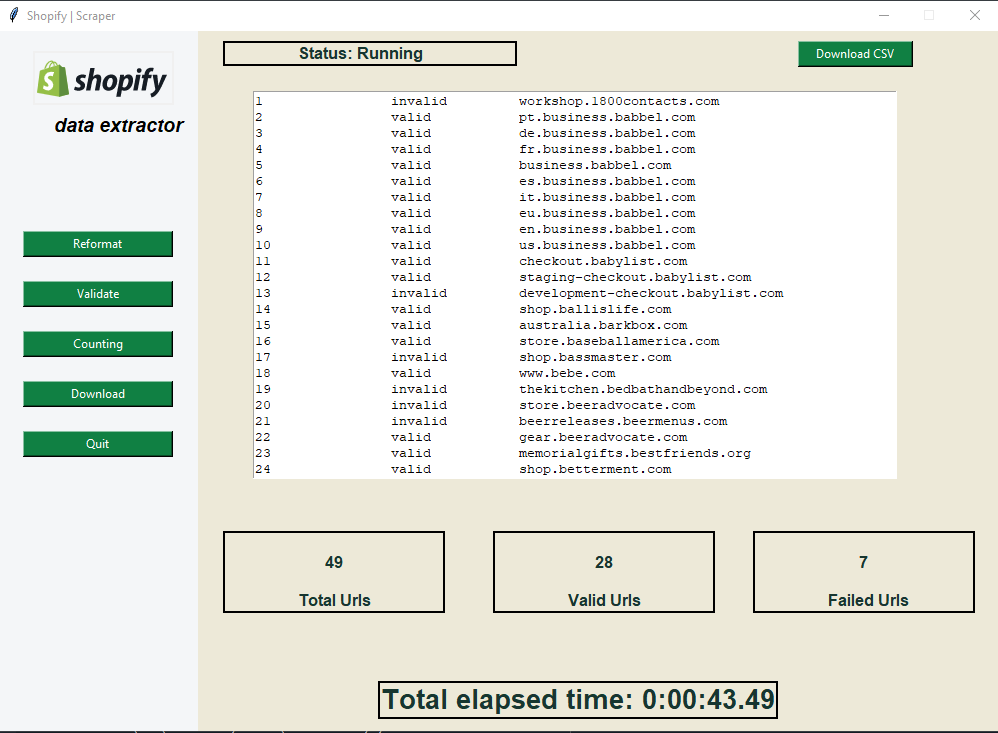This screenshot has width=998, height=733.
Task: Click the Shopify | Scraper window title
Action: pyautogui.click(x=71, y=16)
